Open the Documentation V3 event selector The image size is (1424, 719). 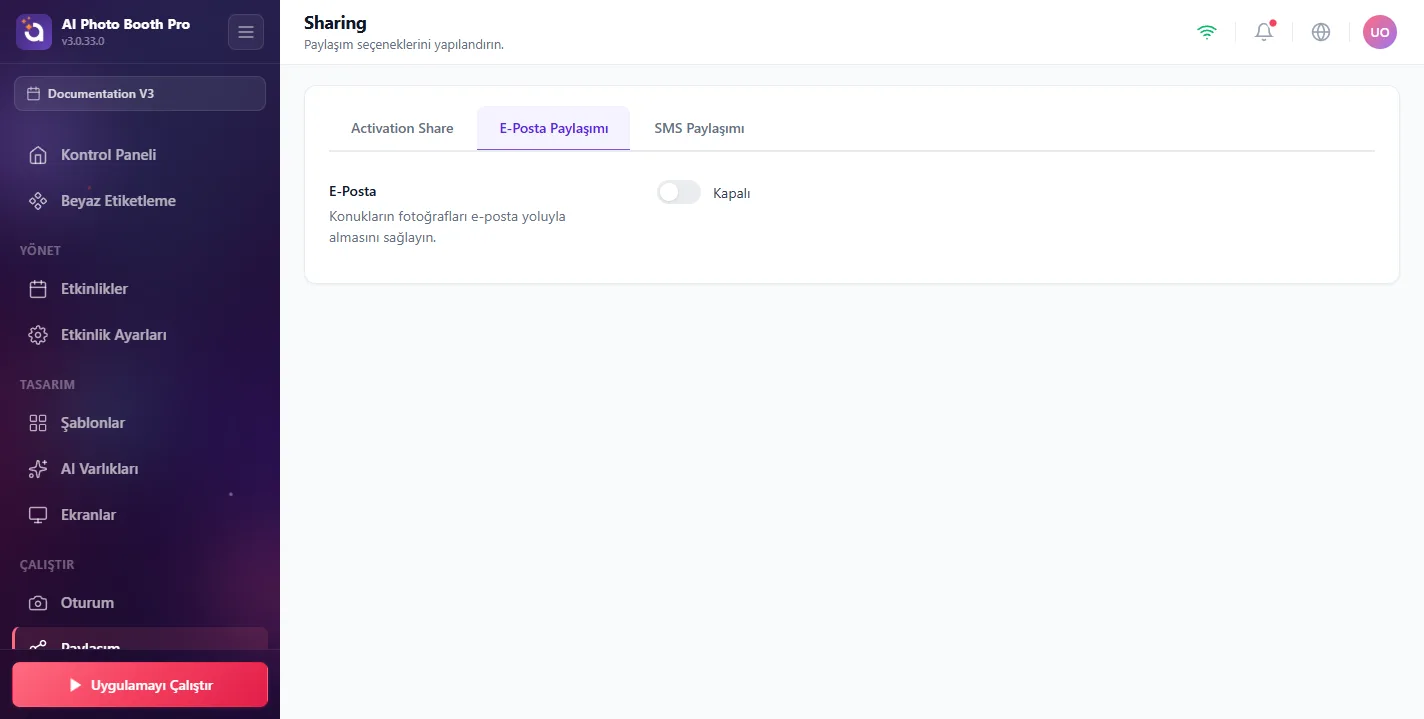[x=140, y=93]
